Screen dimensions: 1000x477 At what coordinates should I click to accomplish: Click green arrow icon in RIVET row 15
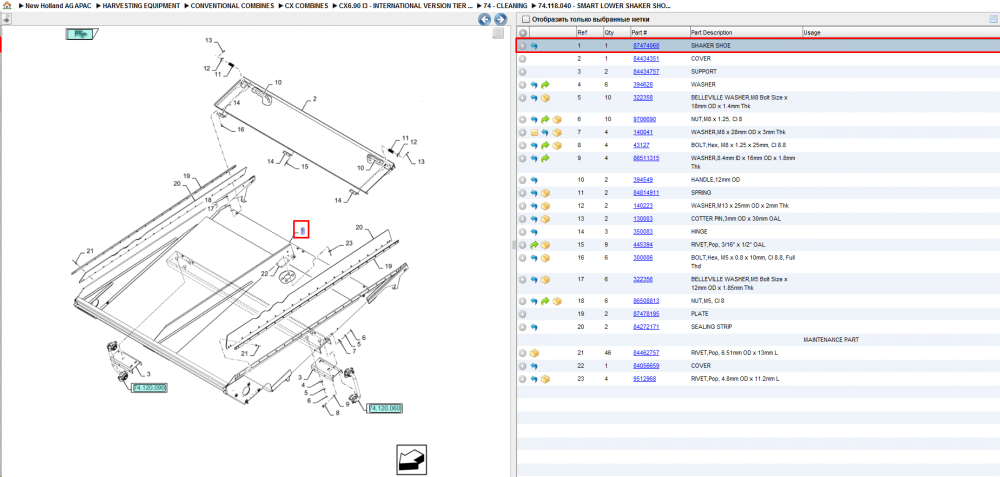[x=534, y=244]
